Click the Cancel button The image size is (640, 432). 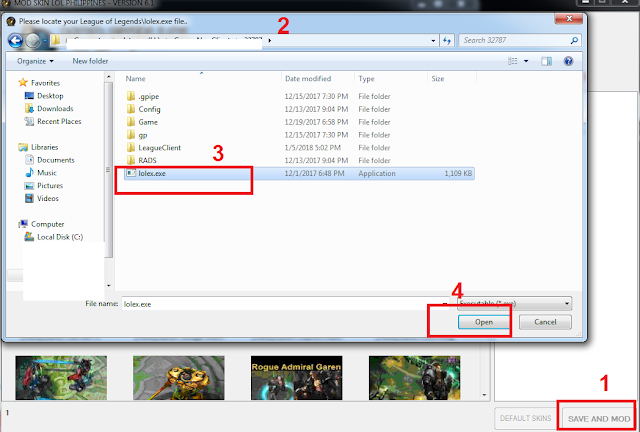(x=545, y=322)
